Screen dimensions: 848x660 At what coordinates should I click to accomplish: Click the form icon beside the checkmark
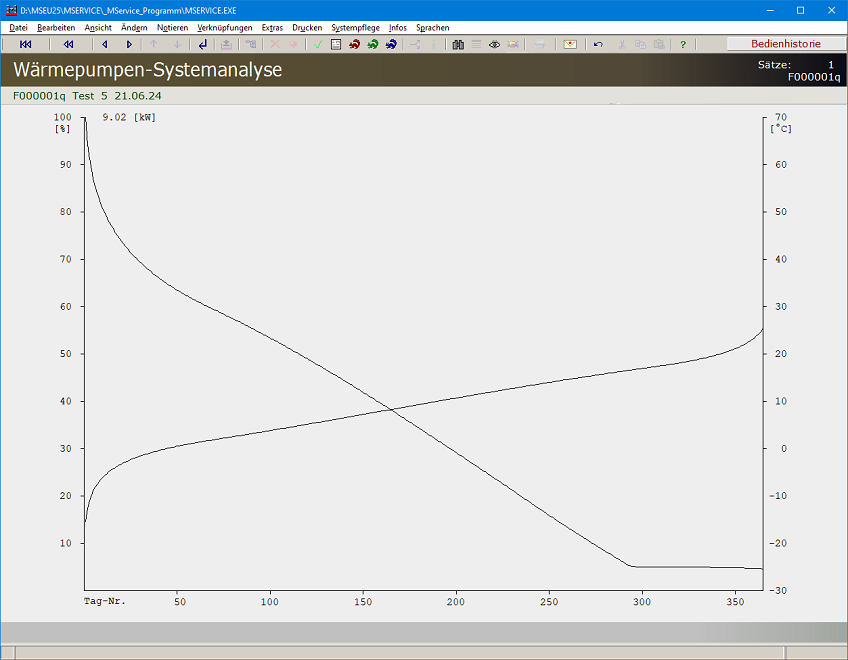[x=336, y=44]
